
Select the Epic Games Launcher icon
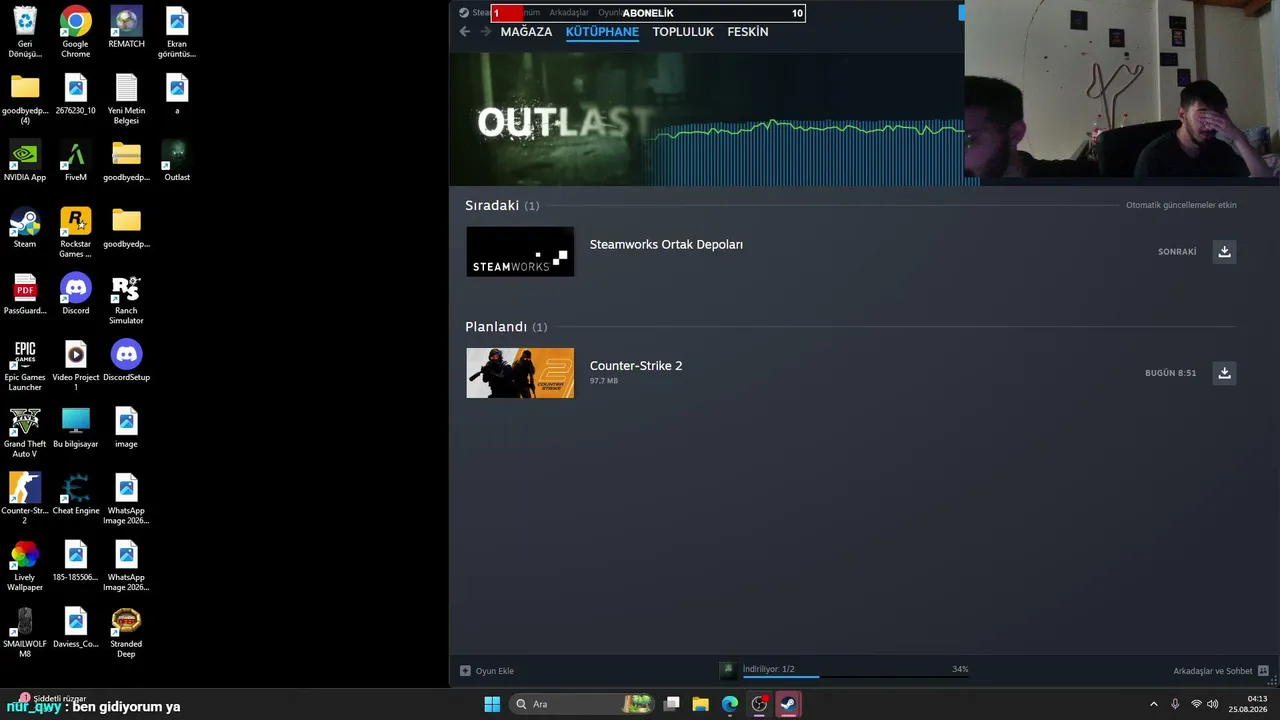click(x=25, y=365)
